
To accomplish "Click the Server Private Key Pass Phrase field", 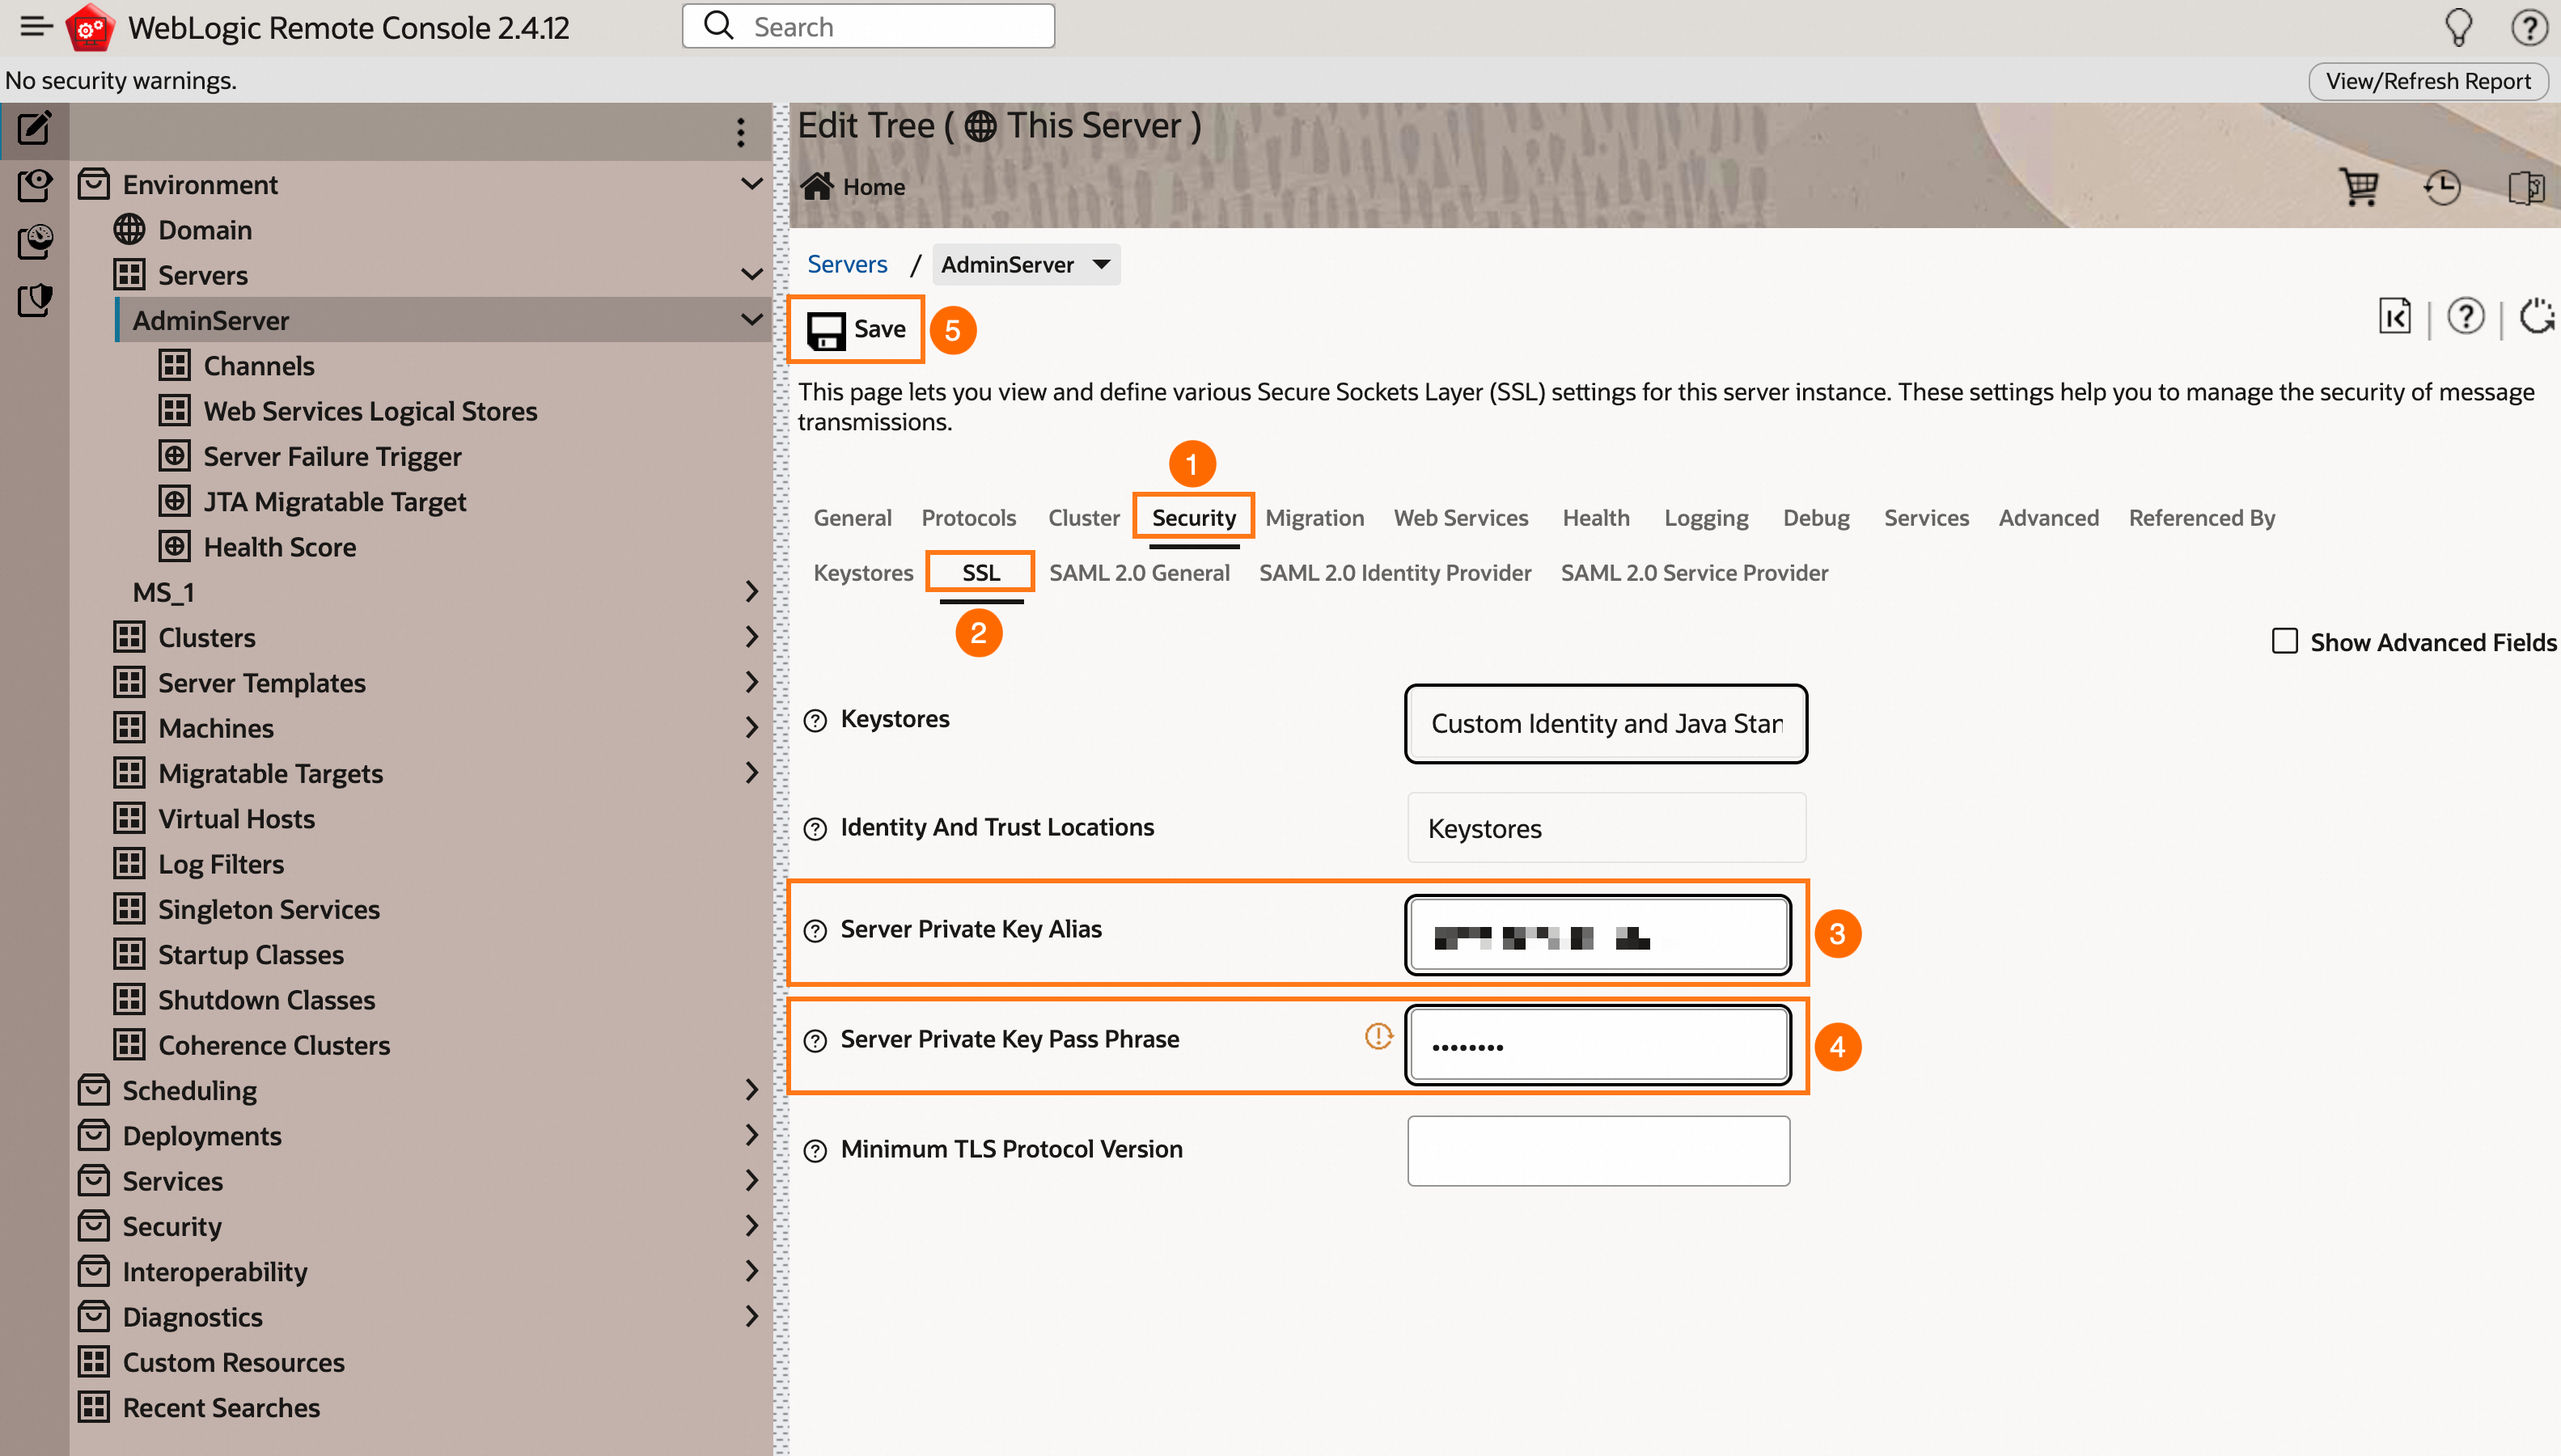I will click(1598, 1046).
